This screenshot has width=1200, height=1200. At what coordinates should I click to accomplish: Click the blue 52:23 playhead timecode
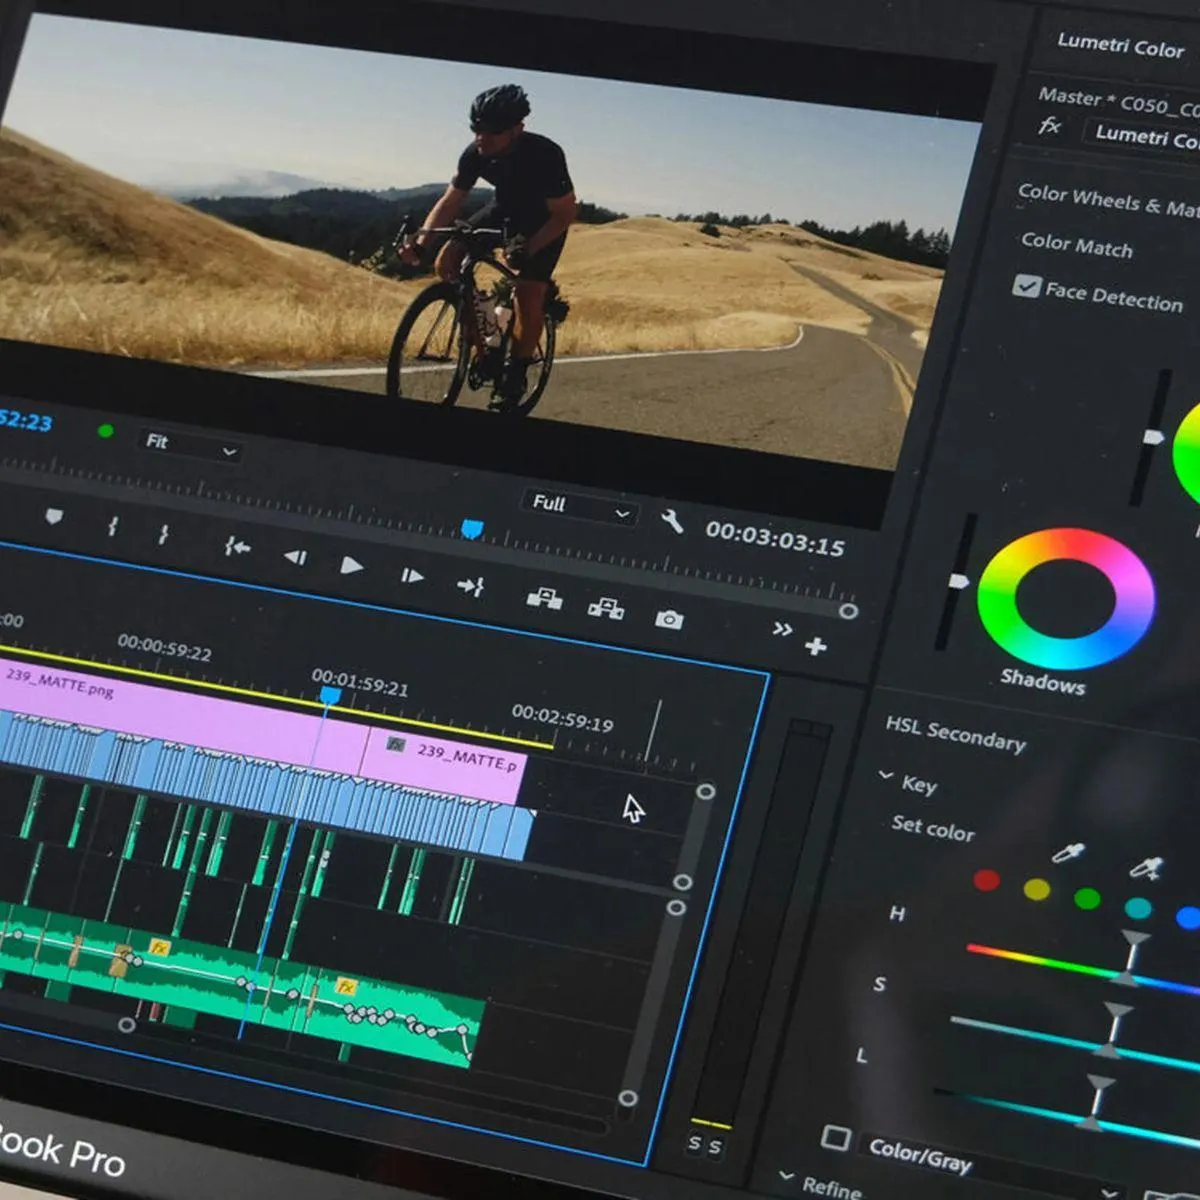(25, 421)
